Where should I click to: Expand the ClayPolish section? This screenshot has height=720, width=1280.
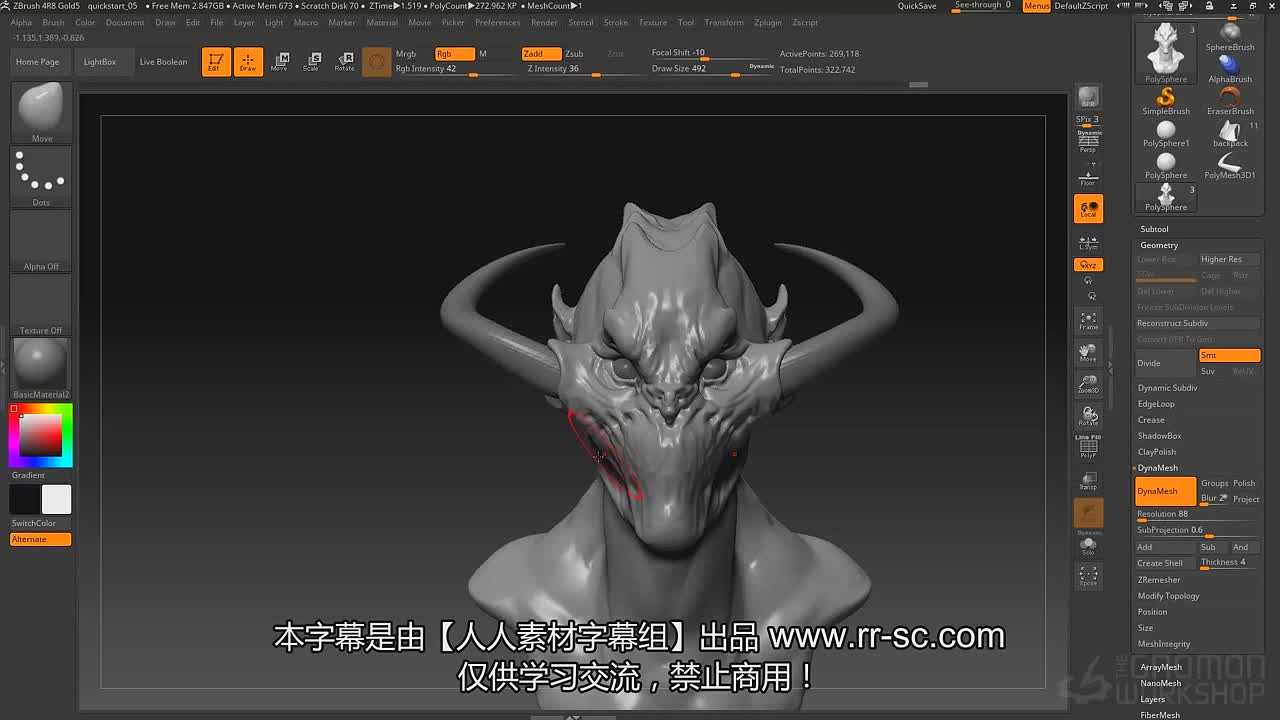[x=1157, y=452]
